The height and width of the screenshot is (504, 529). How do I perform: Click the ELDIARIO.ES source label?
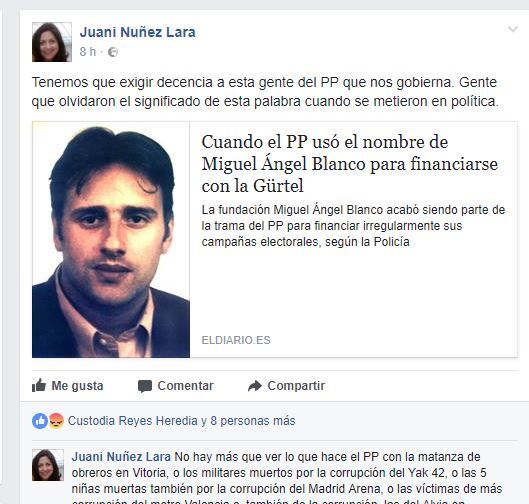pyautogui.click(x=236, y=340)
